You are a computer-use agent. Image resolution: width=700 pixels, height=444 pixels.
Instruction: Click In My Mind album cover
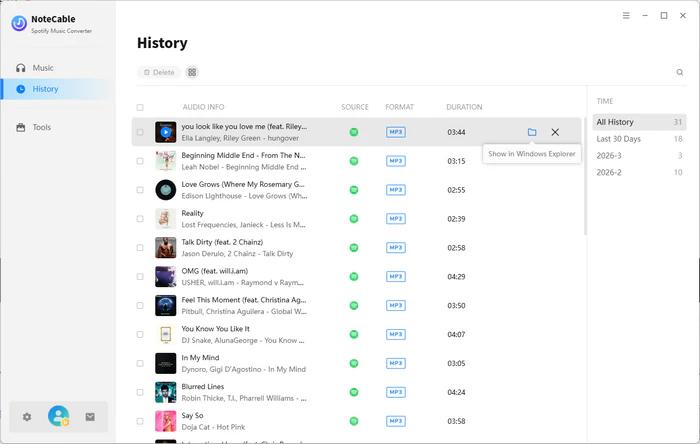point(166,363)
